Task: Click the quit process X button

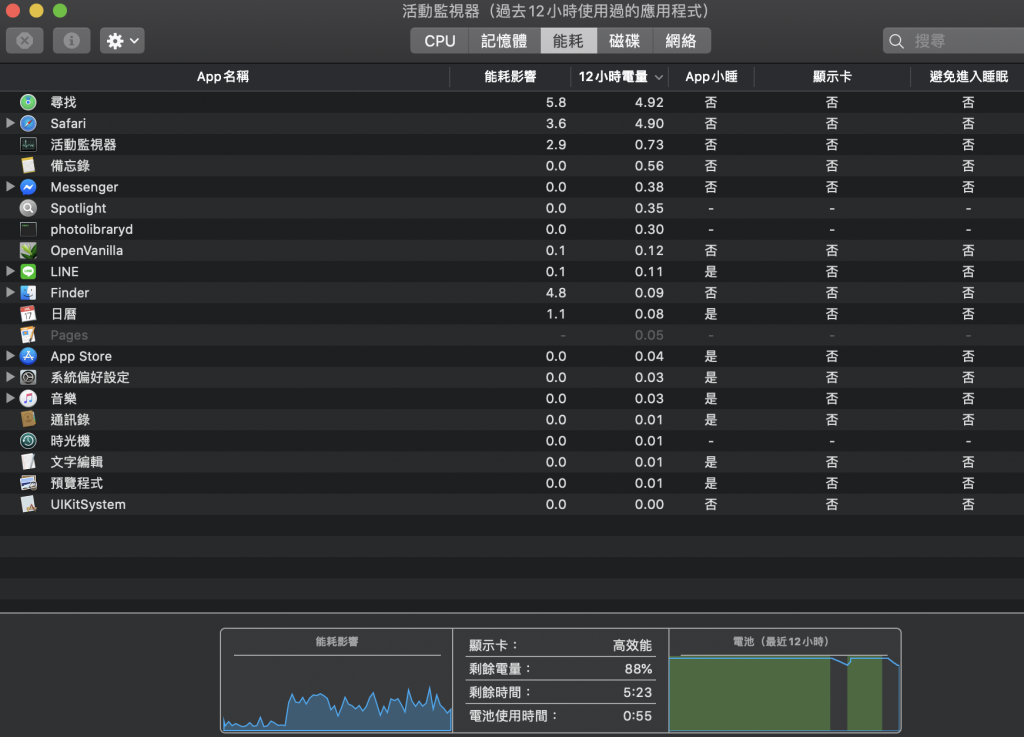Action: click(25, 40)
